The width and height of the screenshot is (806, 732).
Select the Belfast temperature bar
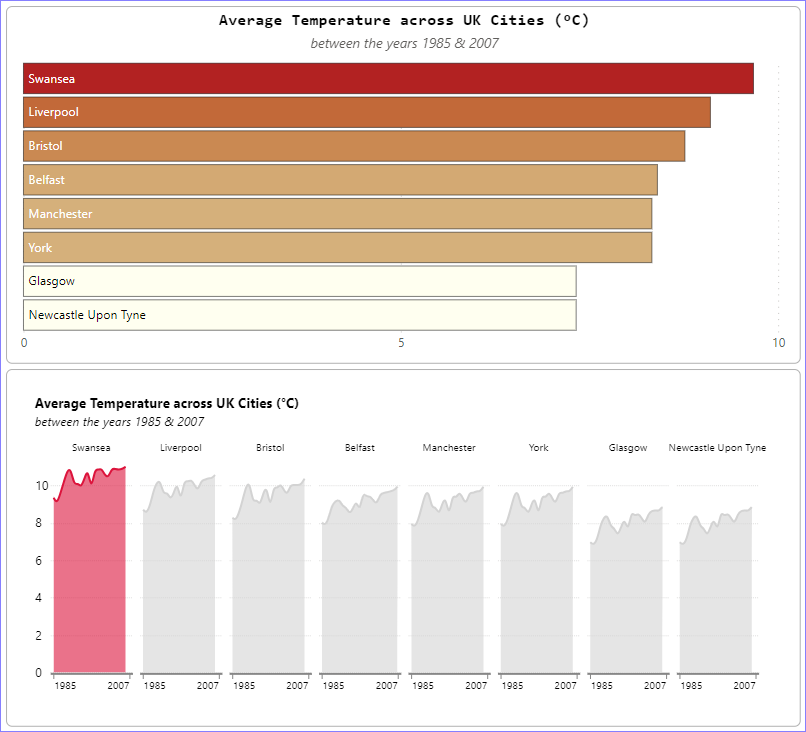point(340,180)
